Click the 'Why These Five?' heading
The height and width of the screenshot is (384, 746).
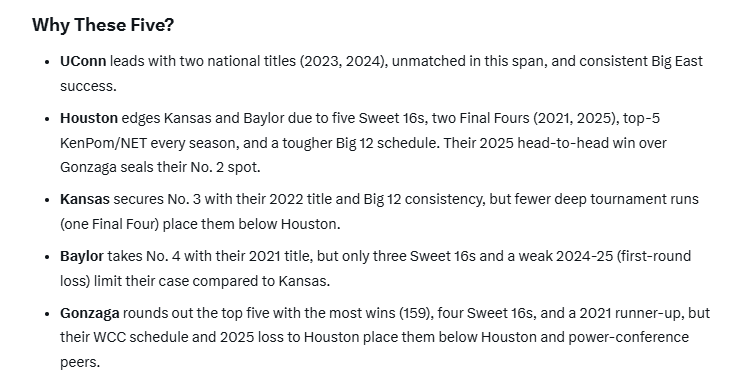point(103,25)
